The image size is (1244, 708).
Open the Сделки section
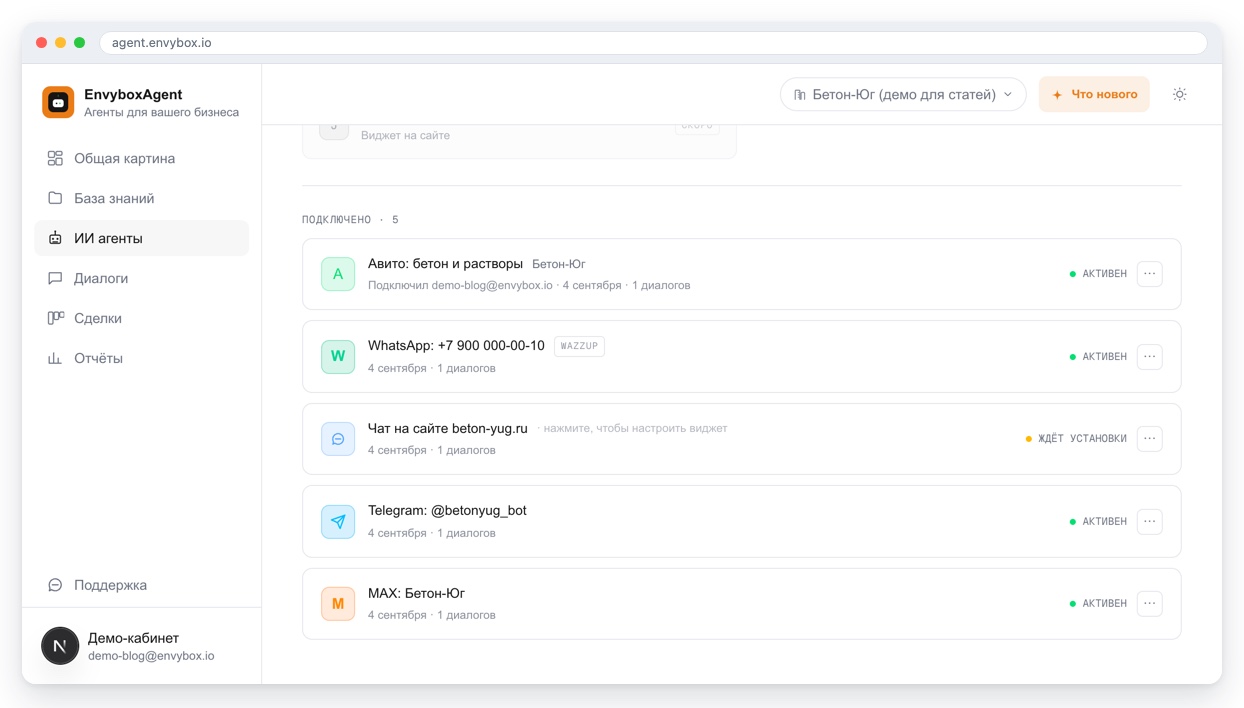(142, 318)
